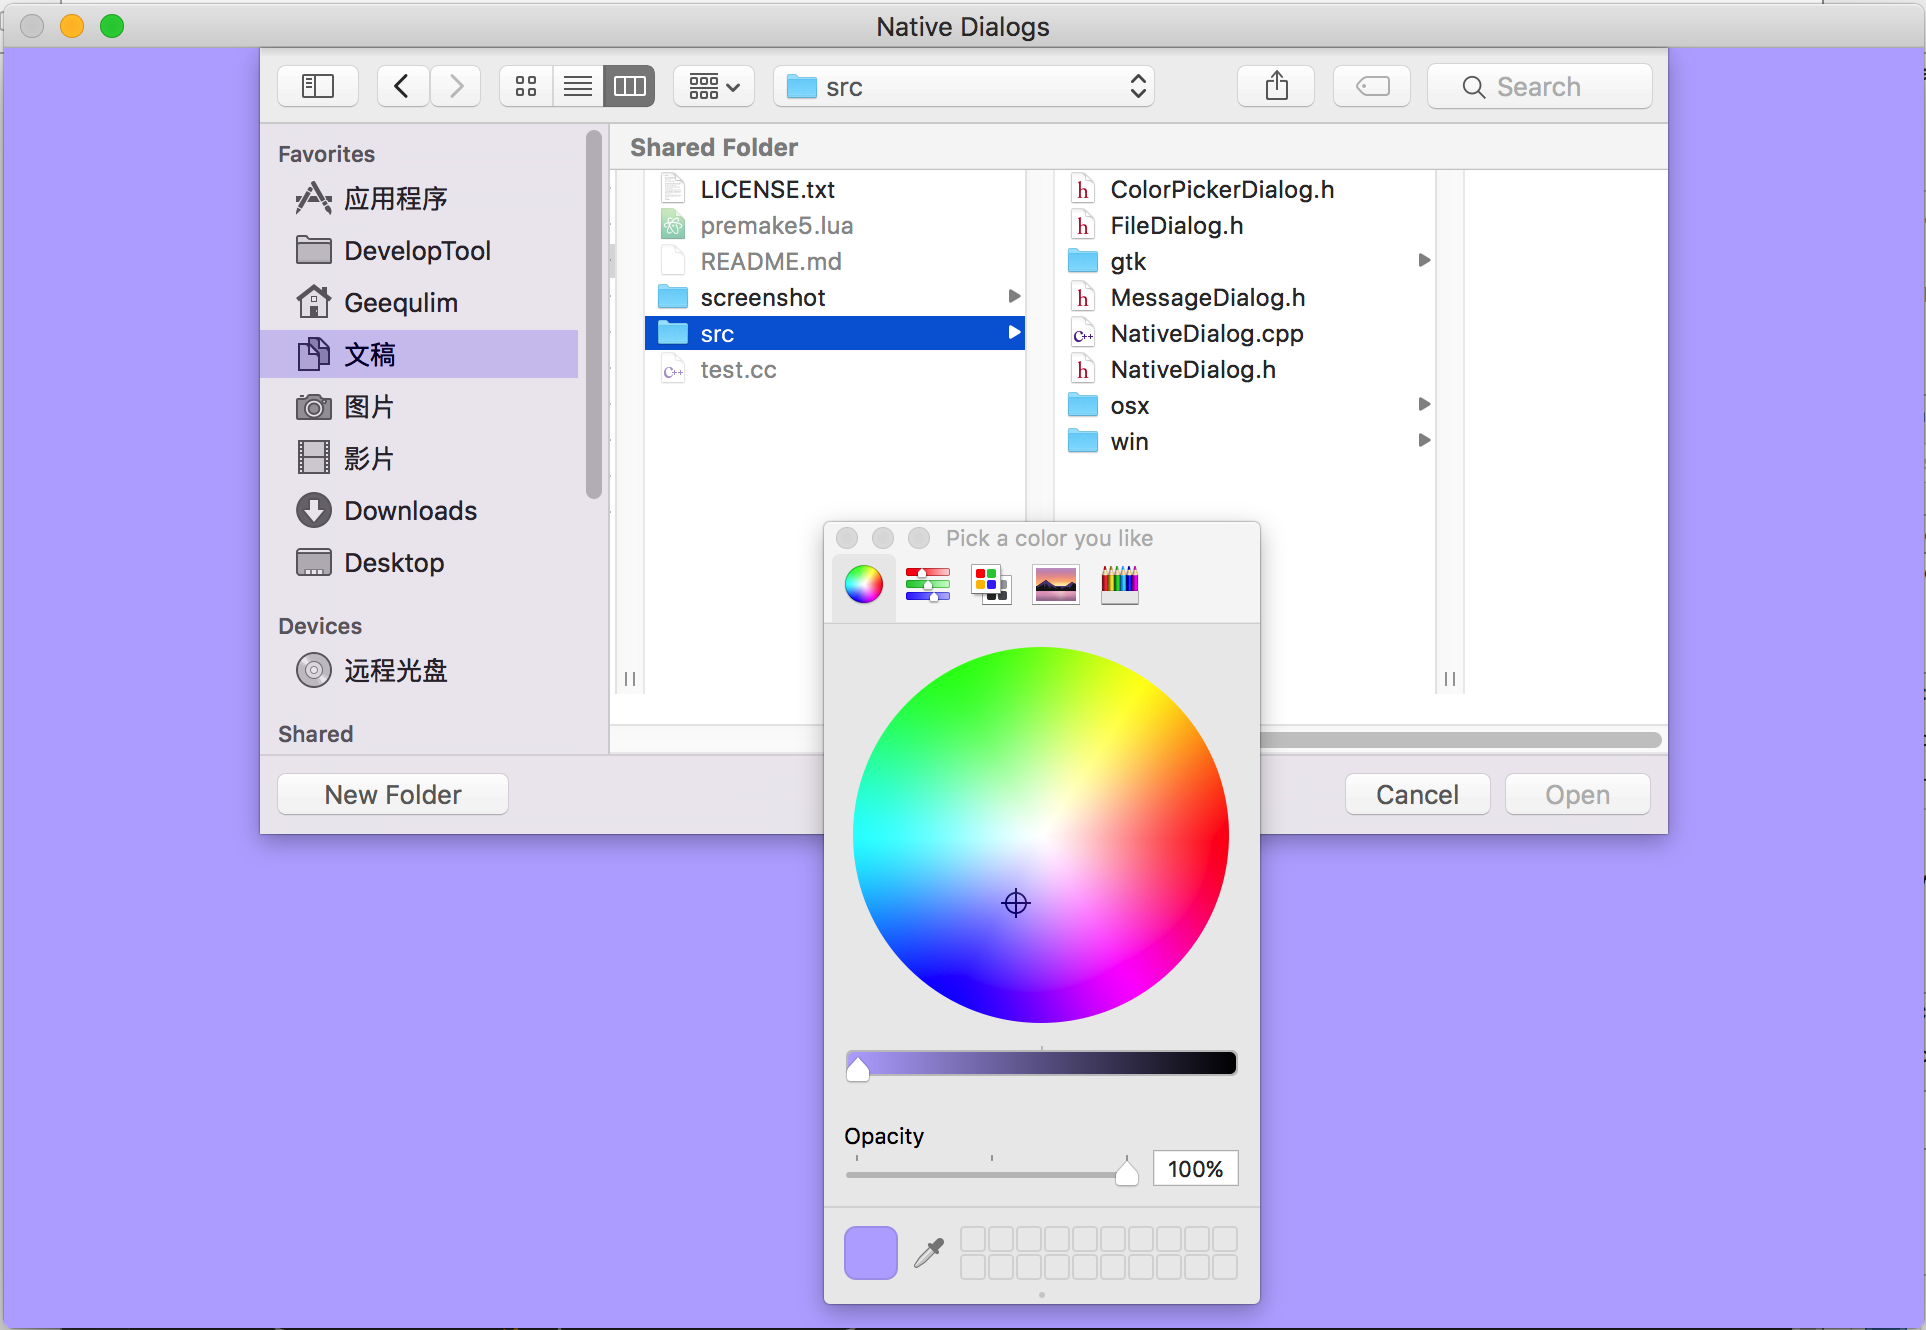Expand the gtk folder

1127,262
